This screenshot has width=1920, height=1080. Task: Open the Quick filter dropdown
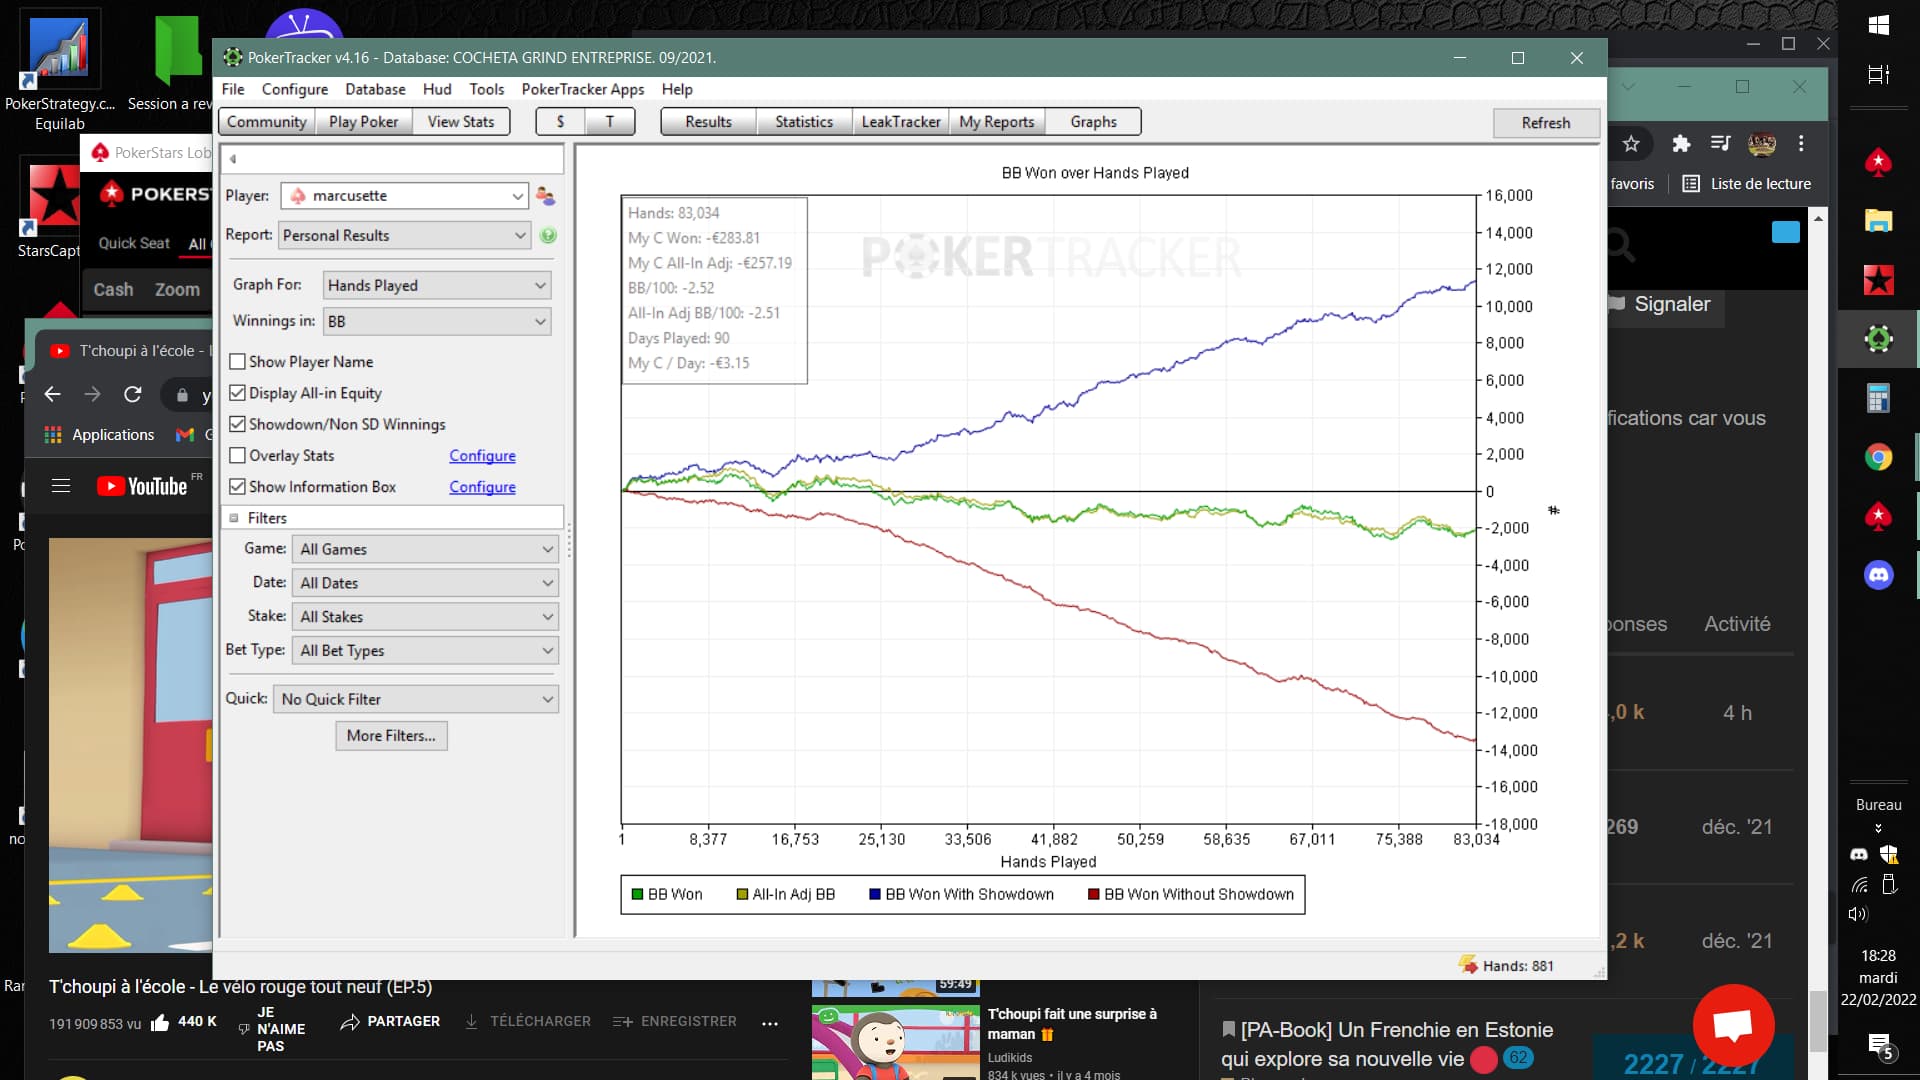click(x=416, y=699)
